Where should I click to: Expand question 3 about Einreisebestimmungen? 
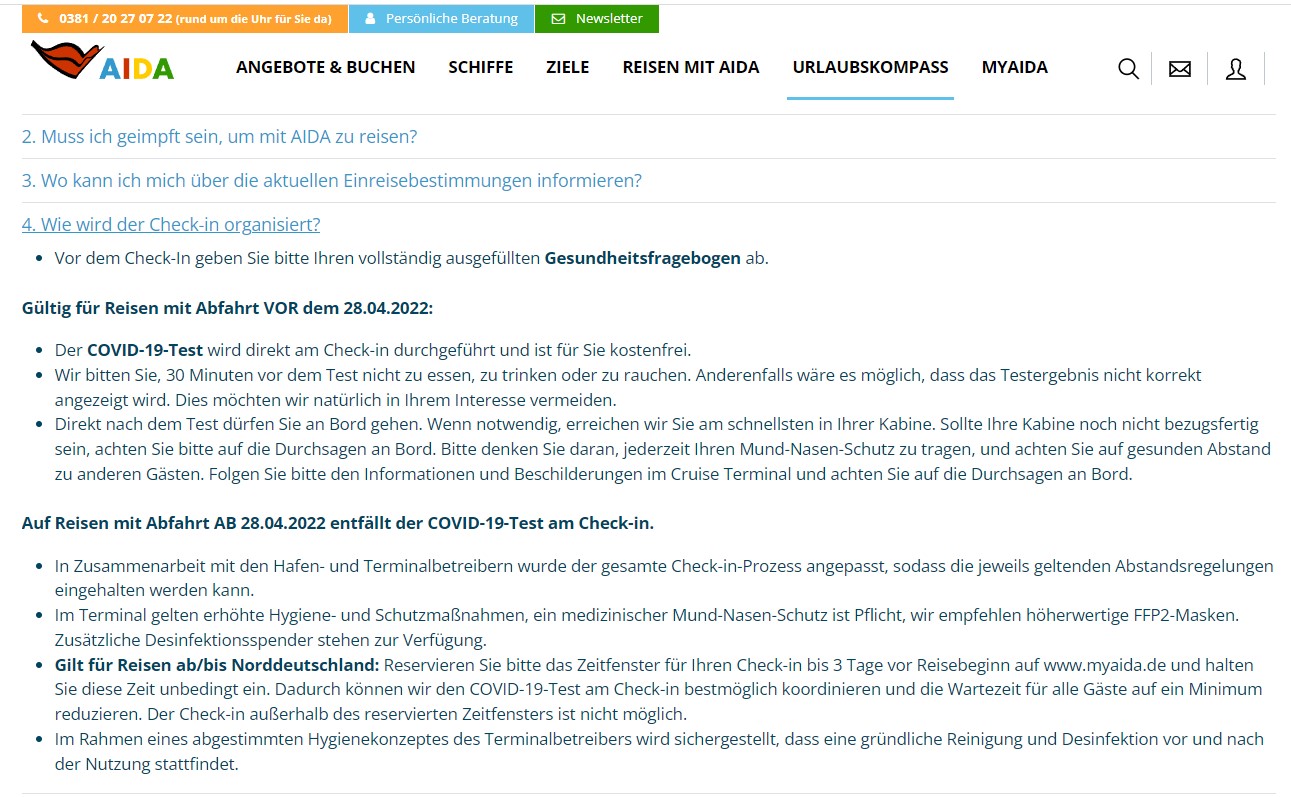click(331, 180)
